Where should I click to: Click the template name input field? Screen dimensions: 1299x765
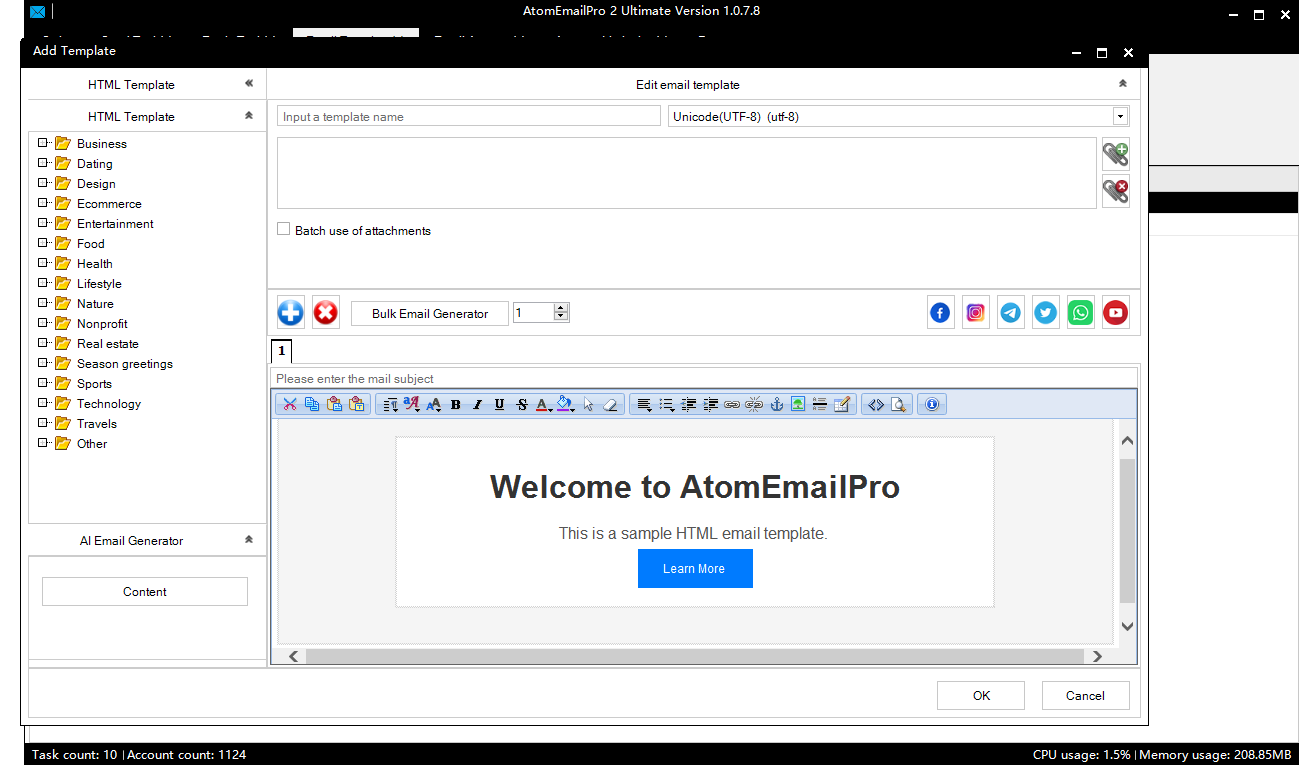click(x=469, y=116)
